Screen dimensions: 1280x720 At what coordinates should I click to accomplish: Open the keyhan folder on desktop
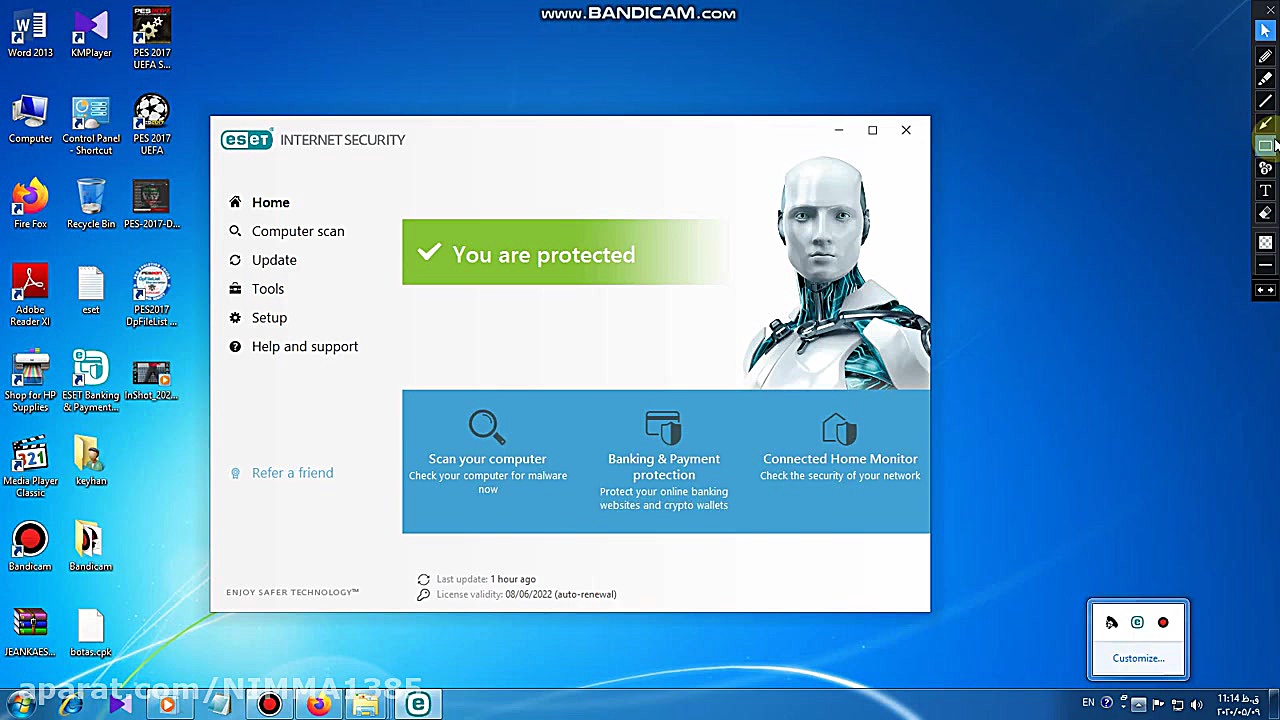[x=91, y=462]
